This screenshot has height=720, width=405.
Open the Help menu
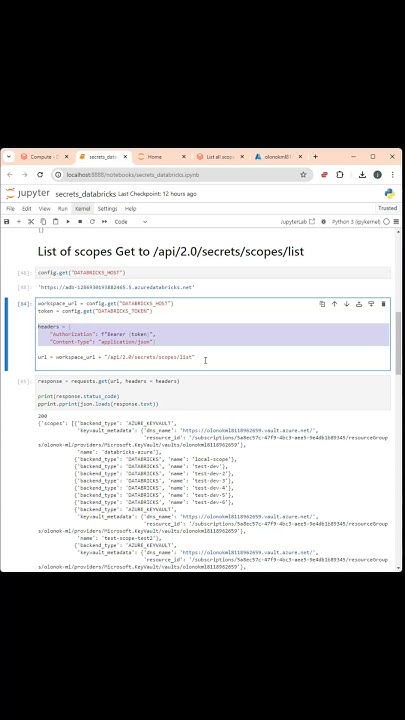point(130,208)
